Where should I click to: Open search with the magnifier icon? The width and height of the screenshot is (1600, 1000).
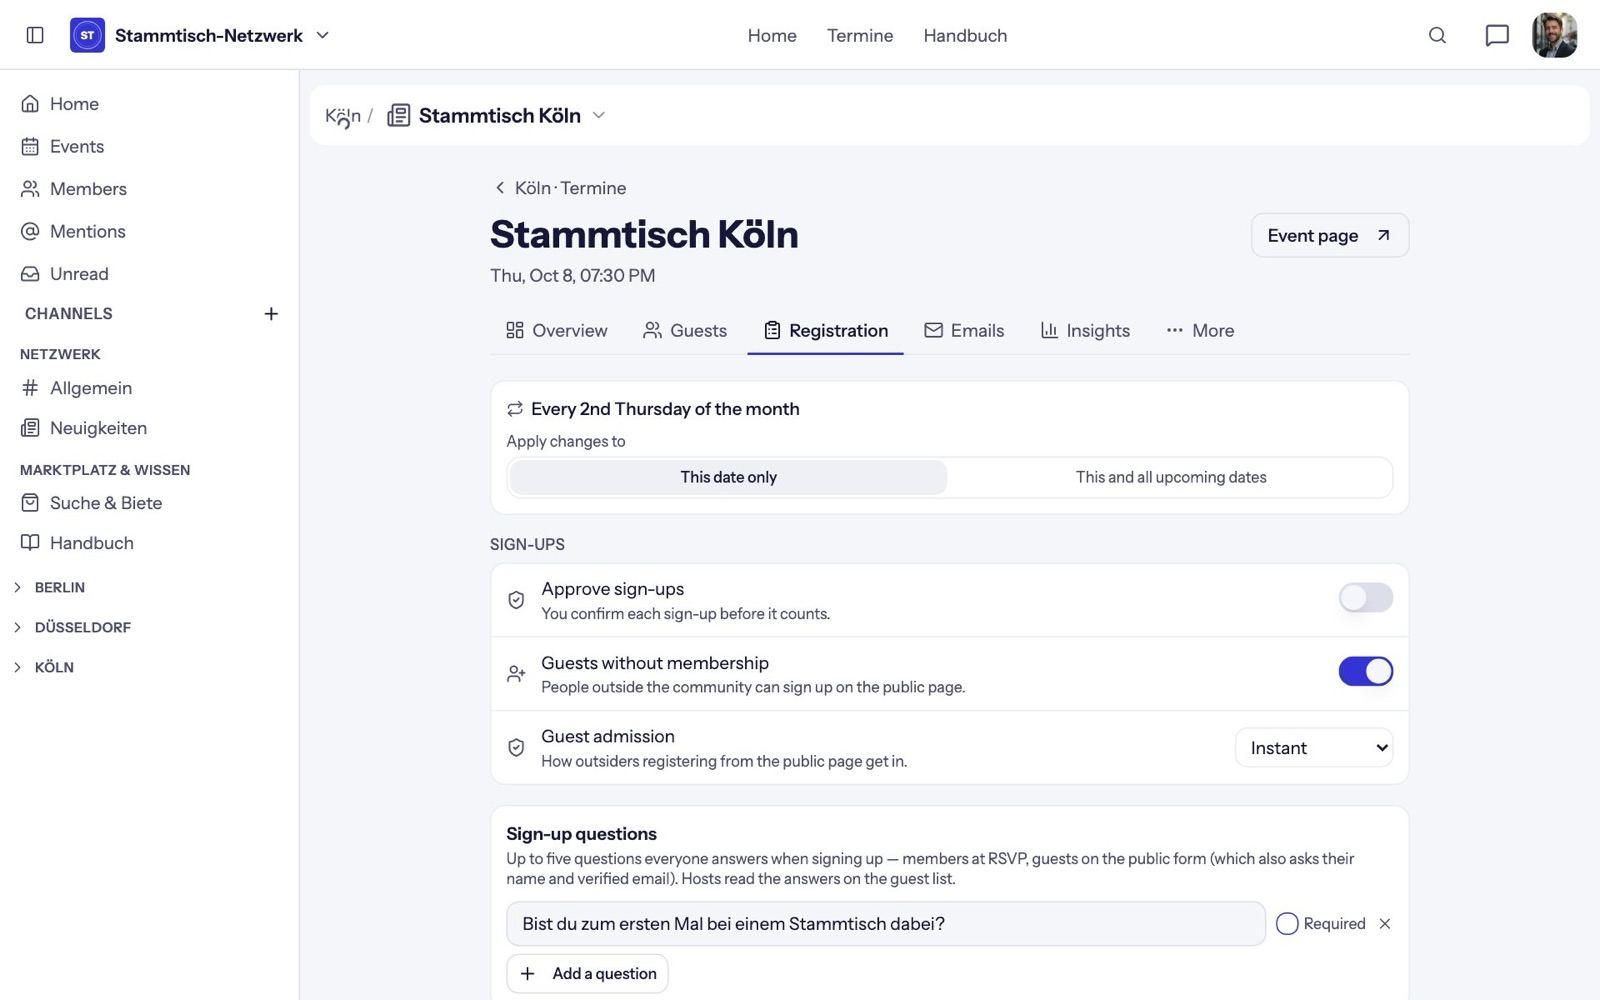point(1437,35)
